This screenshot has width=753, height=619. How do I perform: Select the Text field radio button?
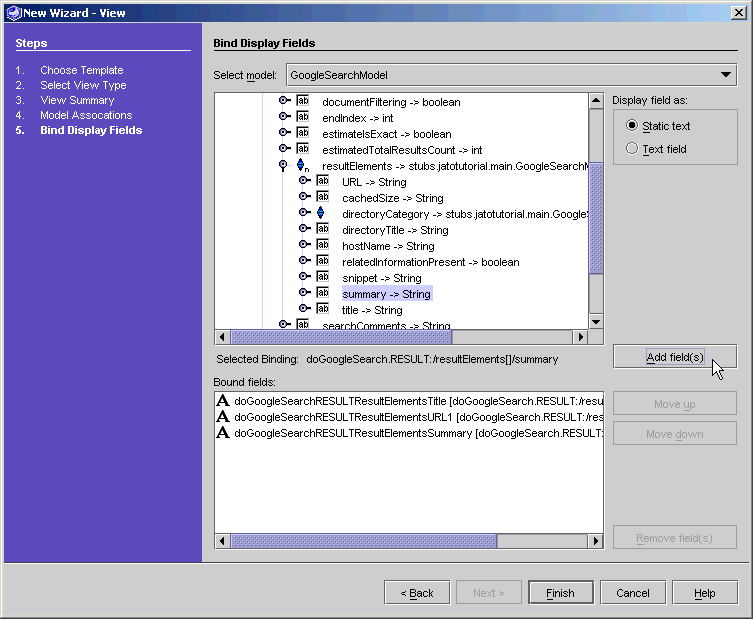[x=632, y=148]
